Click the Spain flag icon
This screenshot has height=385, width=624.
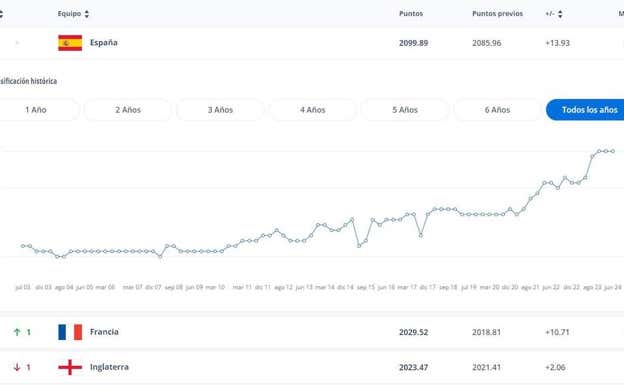point(70,43)
